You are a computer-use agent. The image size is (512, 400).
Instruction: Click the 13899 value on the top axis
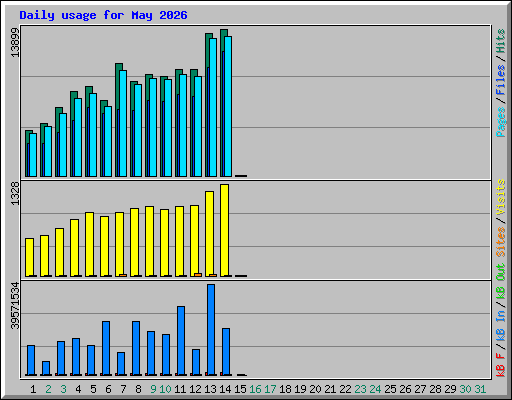click(x=15, y=42)
